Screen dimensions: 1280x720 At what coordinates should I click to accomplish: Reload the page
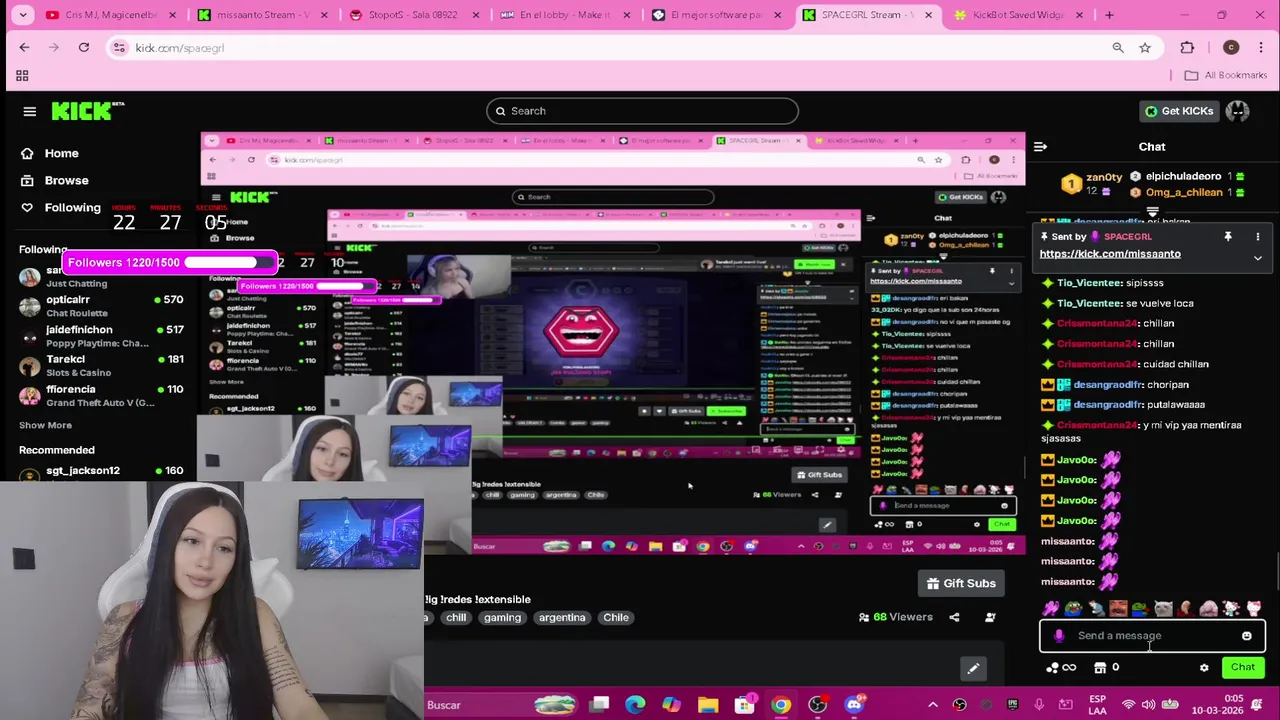(x=84, y=48)
